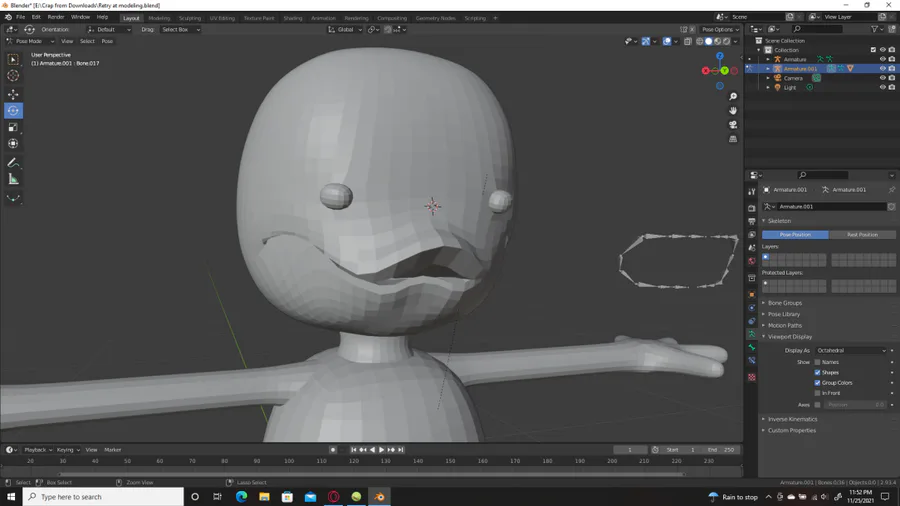Image resolution: width=900 pixels, height=506 pixels.
Task: Click the Z axis on navigation gizmo
Action: [x=720, y=56]
